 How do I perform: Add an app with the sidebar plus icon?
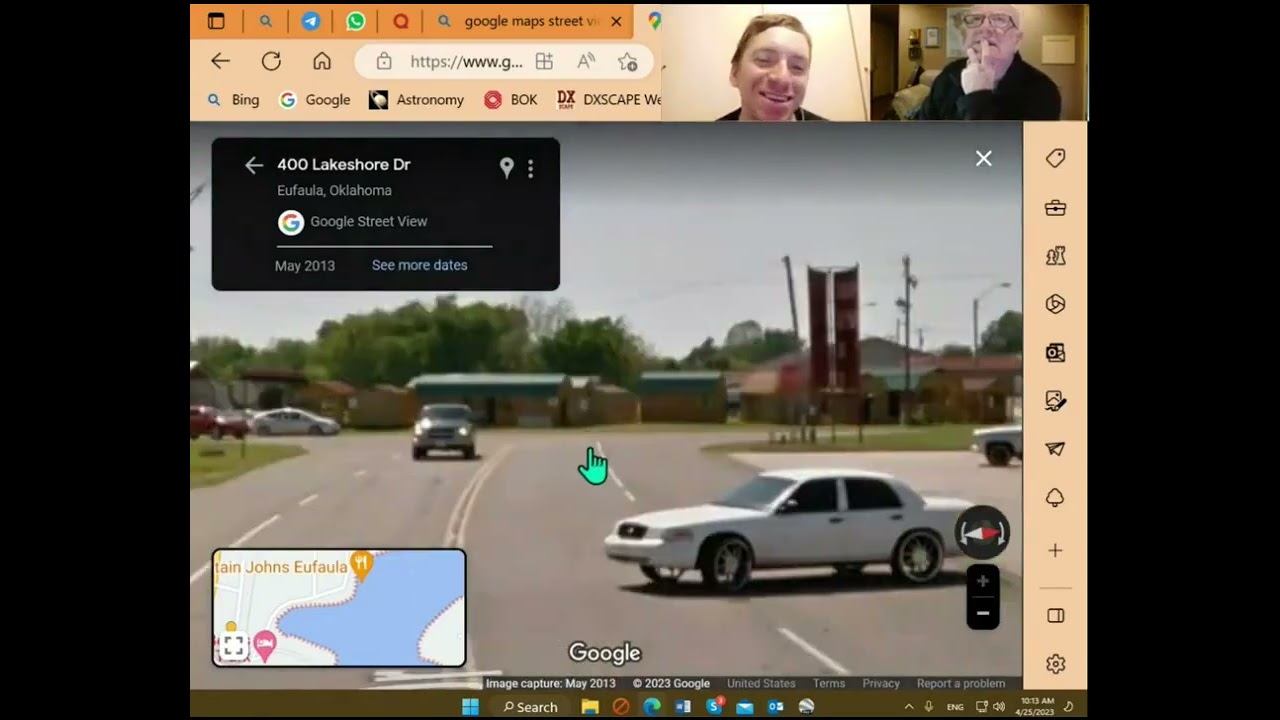click(x=1055, y=551)
